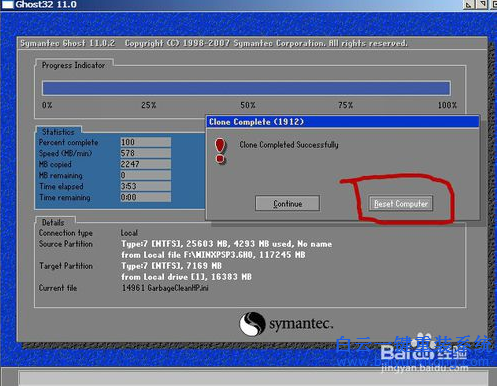Click the red exclamation warning icon
This screenshot has height=387, width=497.
click(x=220, y=151)
